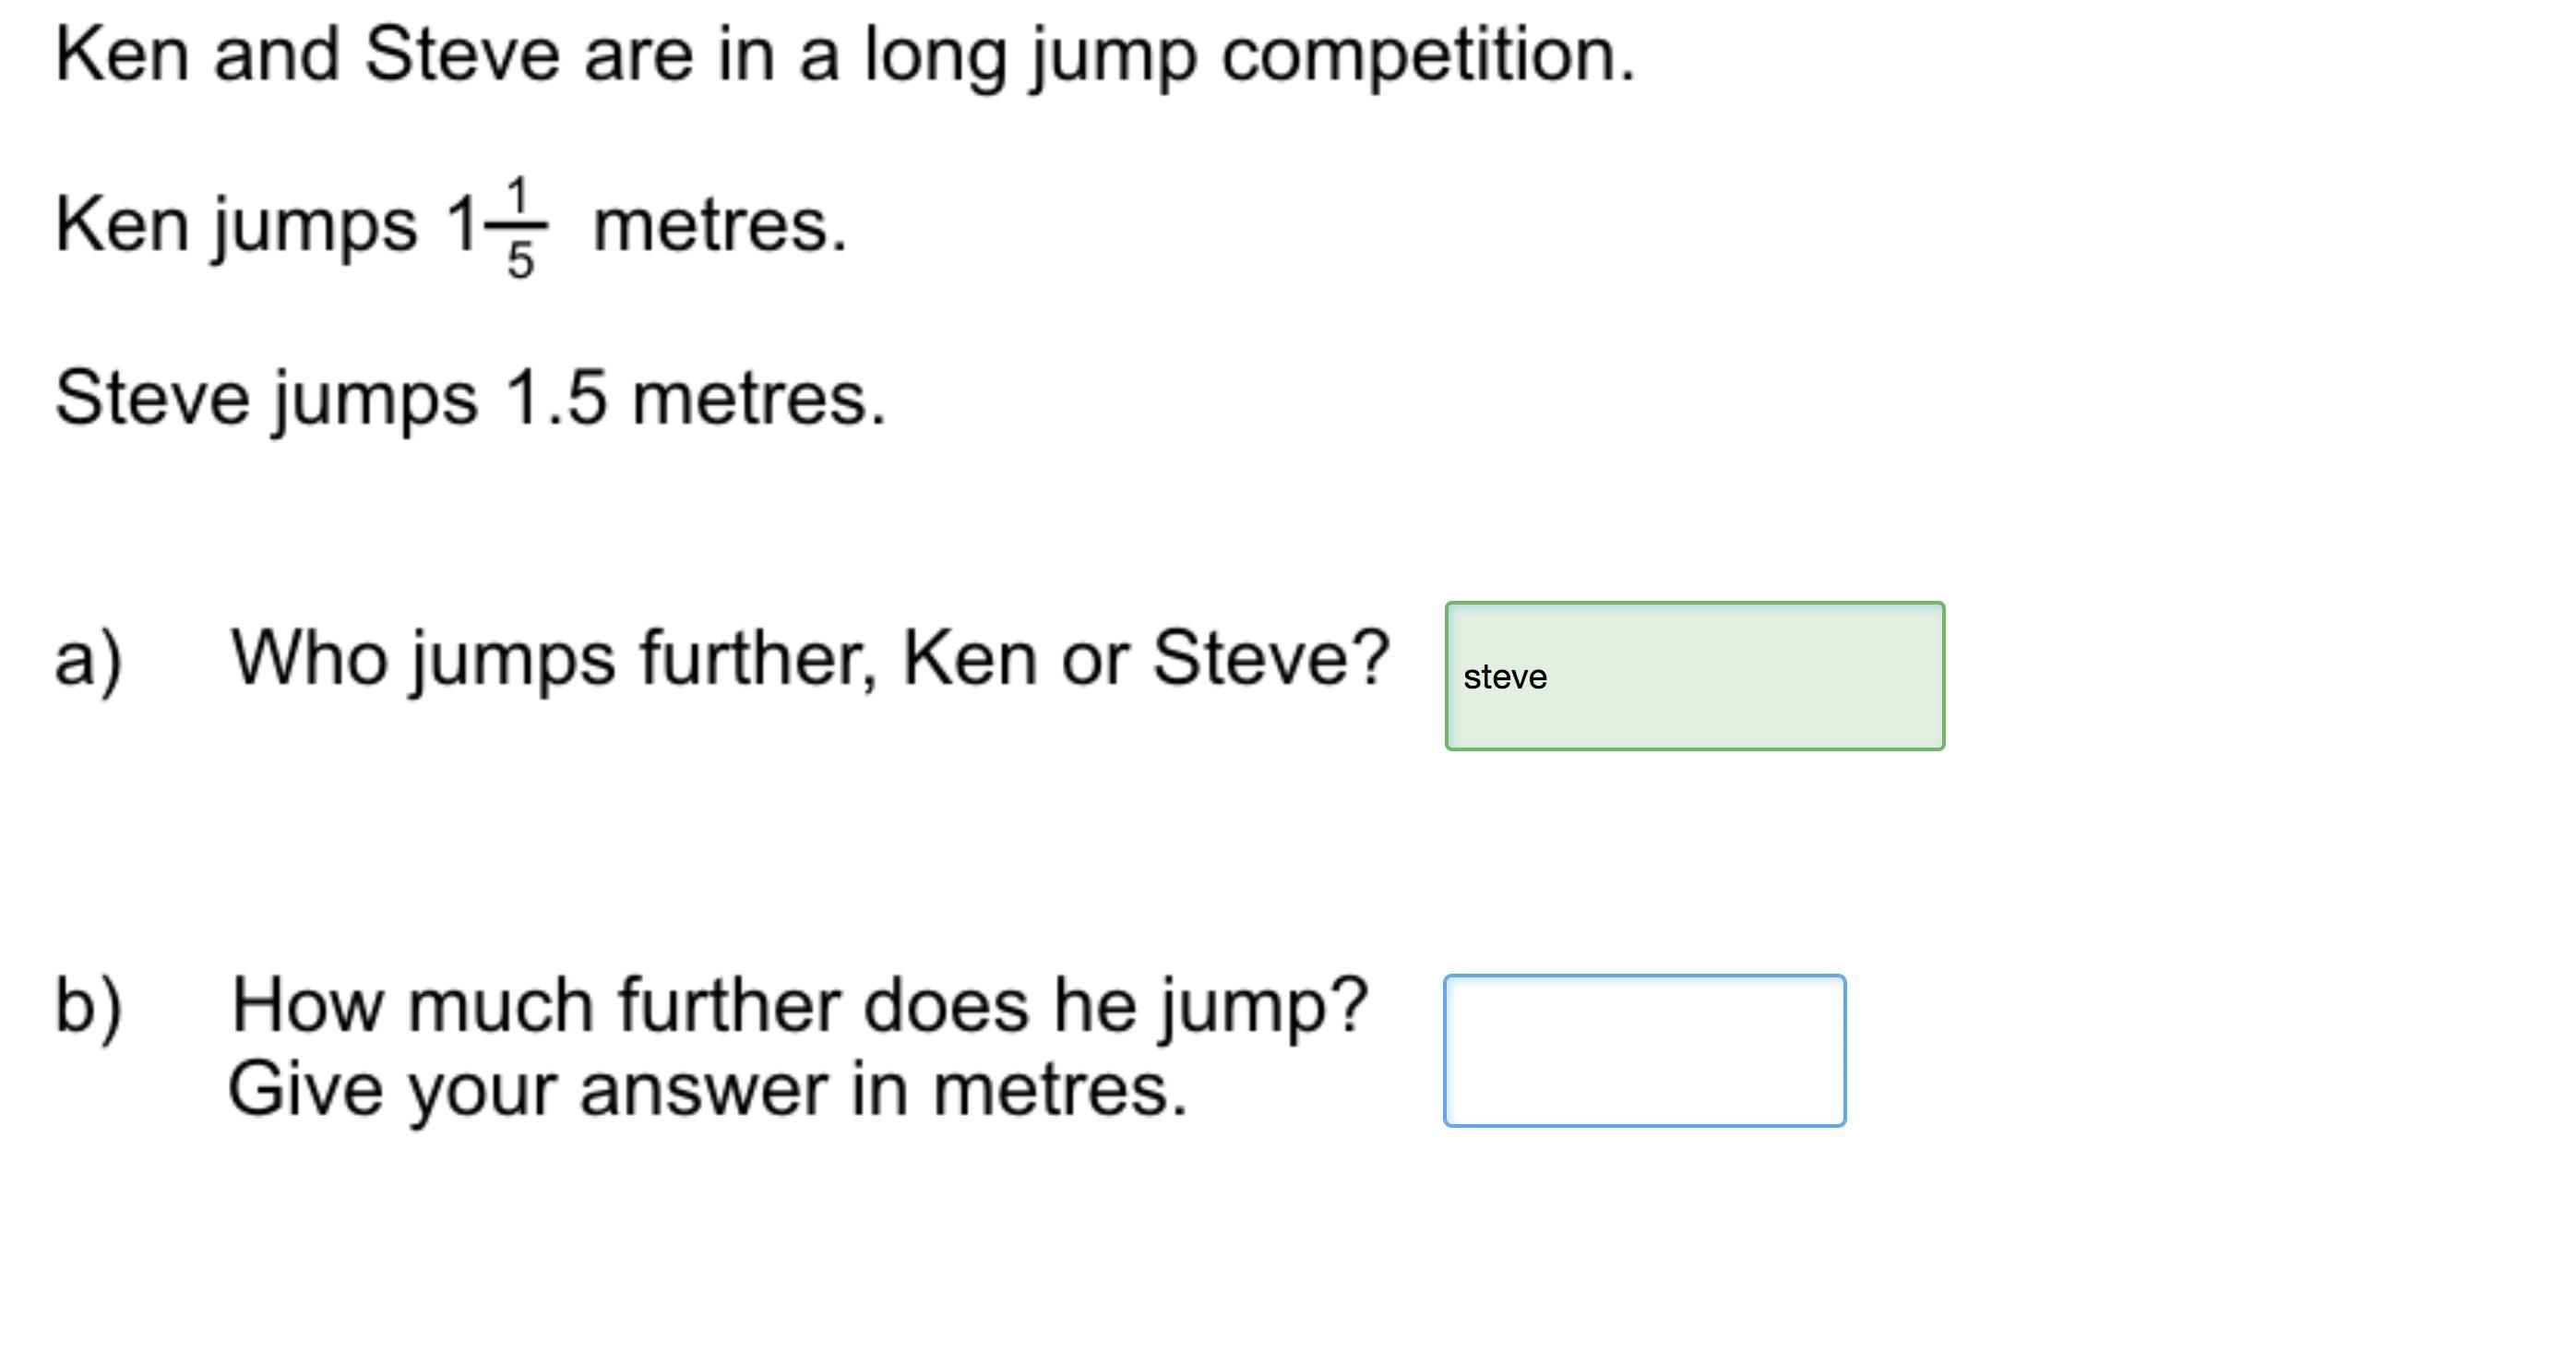Screen dimensions: 2576x1353
Task: Click the whole number 1 before the fraction
Action: click(x=461, y=223)
